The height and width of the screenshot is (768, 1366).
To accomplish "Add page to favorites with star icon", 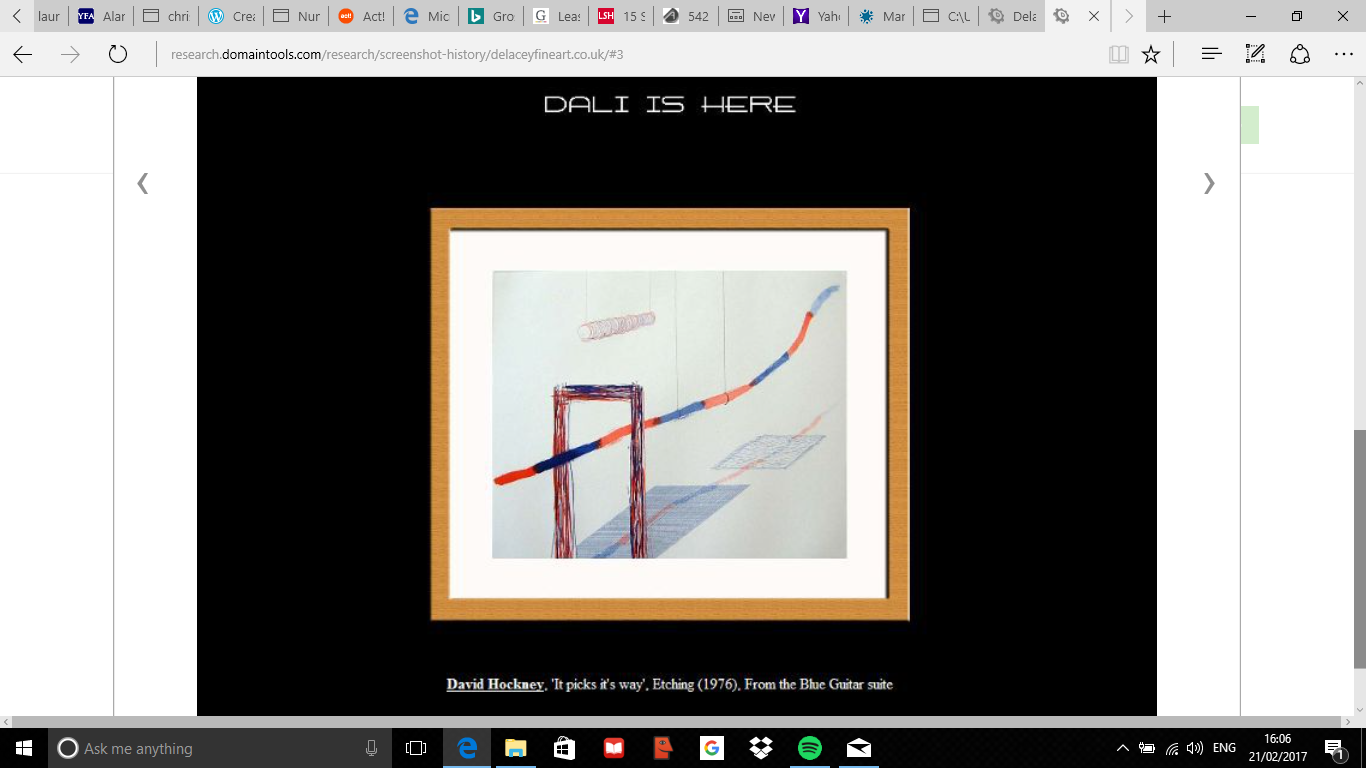I will tap(1151, 54).
